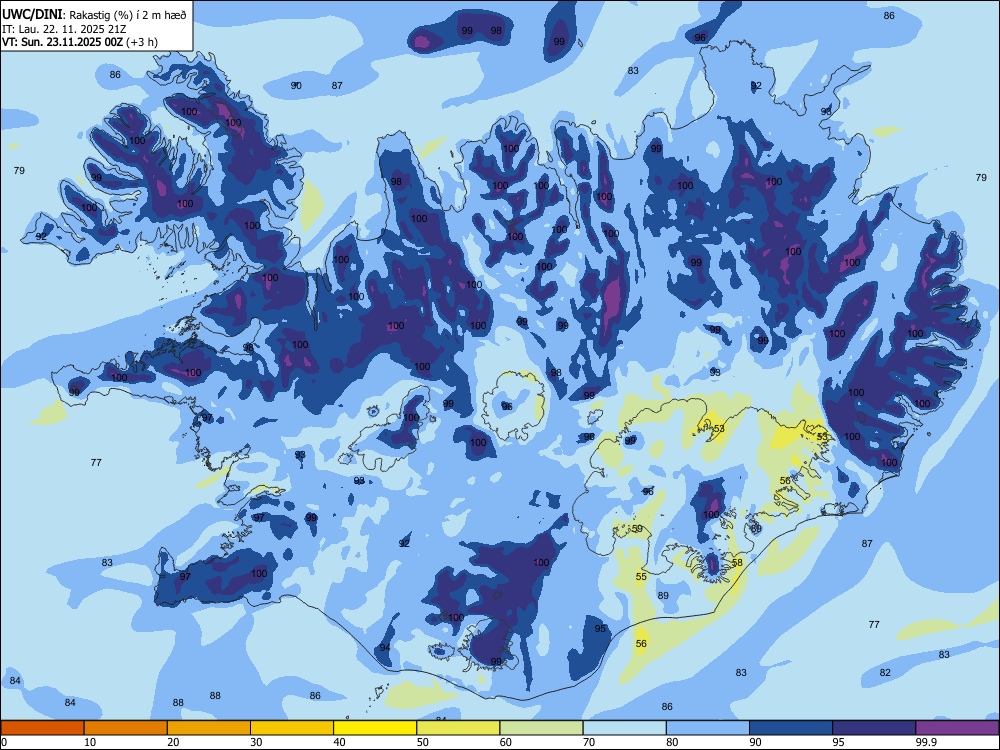The image size is (1000, 750).
Task: Click the title text 'UWC/DINI: Rakastig (%) í 2 m hæð'
Action: coord(94,15)
